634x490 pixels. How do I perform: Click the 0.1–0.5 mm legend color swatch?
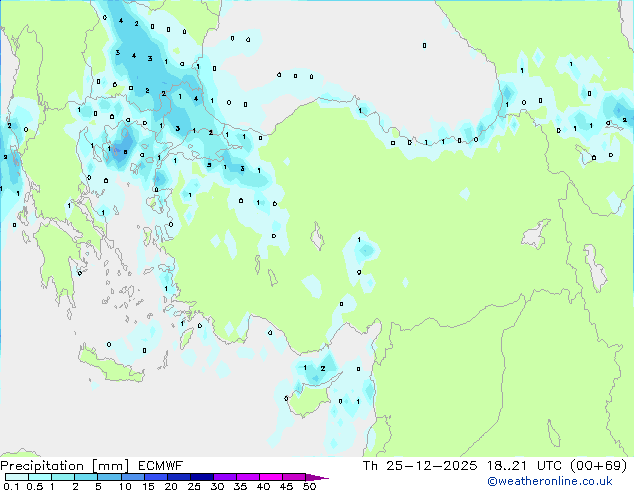17,477
